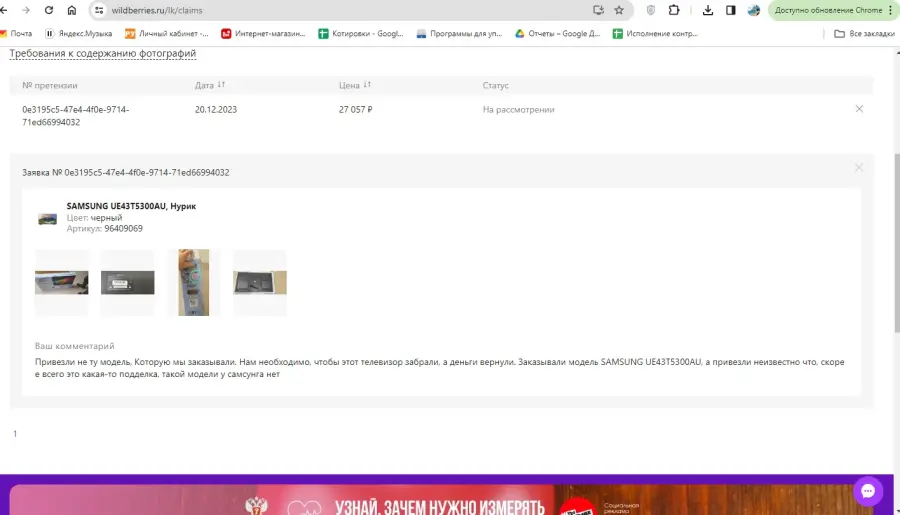Click the address bar URL wildberries.ru/lk/claims
This screenshot has height=515, width=900.
click(x=157, y=10)
